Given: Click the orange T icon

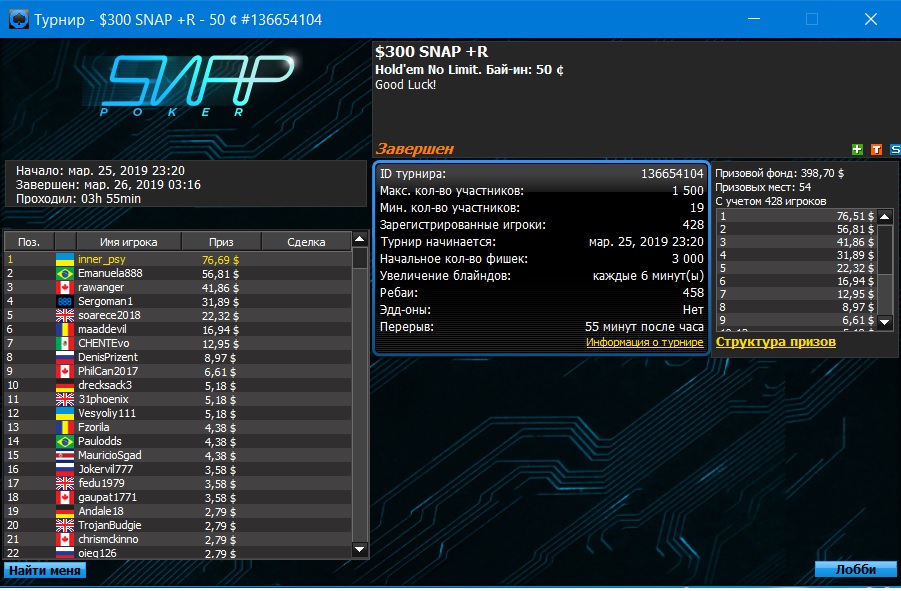Looking at the screenshot, I should coord(876,149).
